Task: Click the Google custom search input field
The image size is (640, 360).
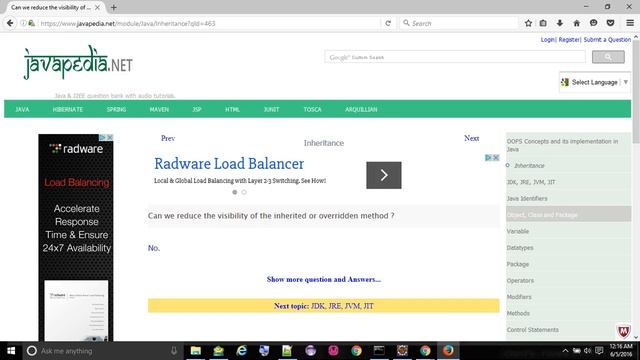Action: click(455, 57)
